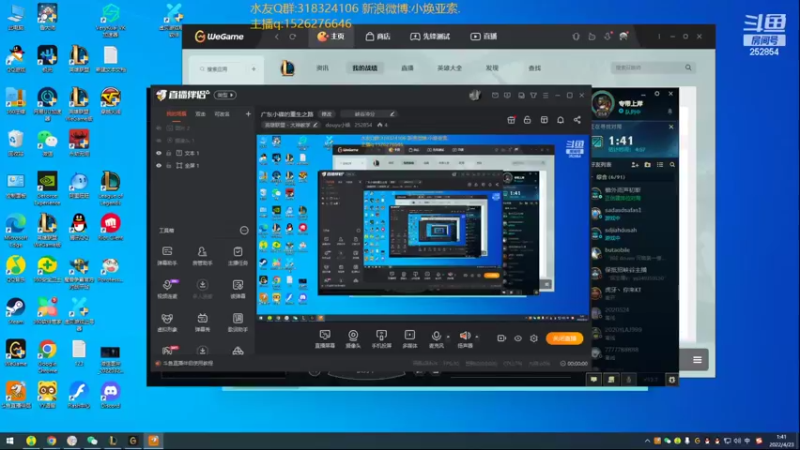Switch to the second scene tab
Screen dimensions: 800x450
coord(201,114)
